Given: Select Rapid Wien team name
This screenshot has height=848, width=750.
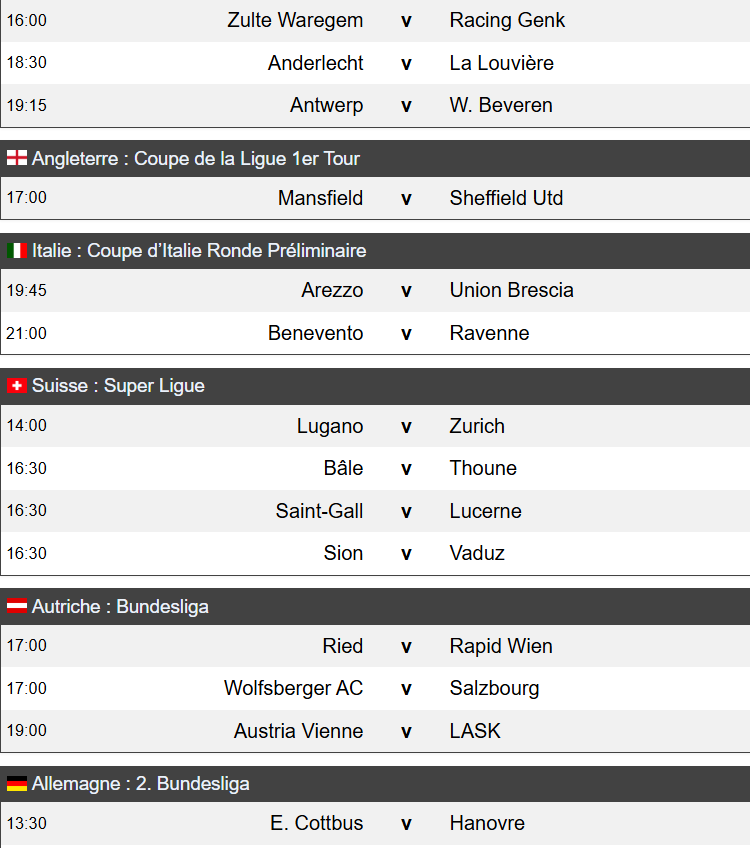Looking at the screenshot, I should coord(501,646).
